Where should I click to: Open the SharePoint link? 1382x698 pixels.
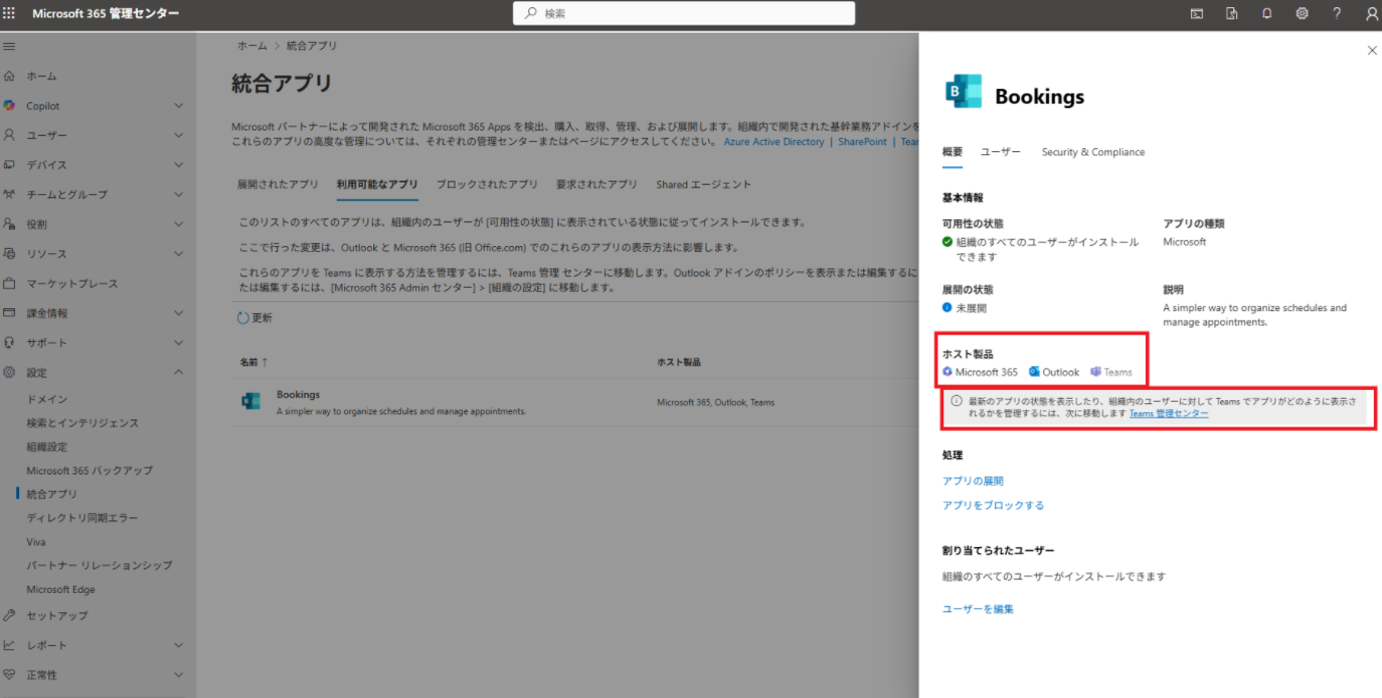(x=862, y=142)
